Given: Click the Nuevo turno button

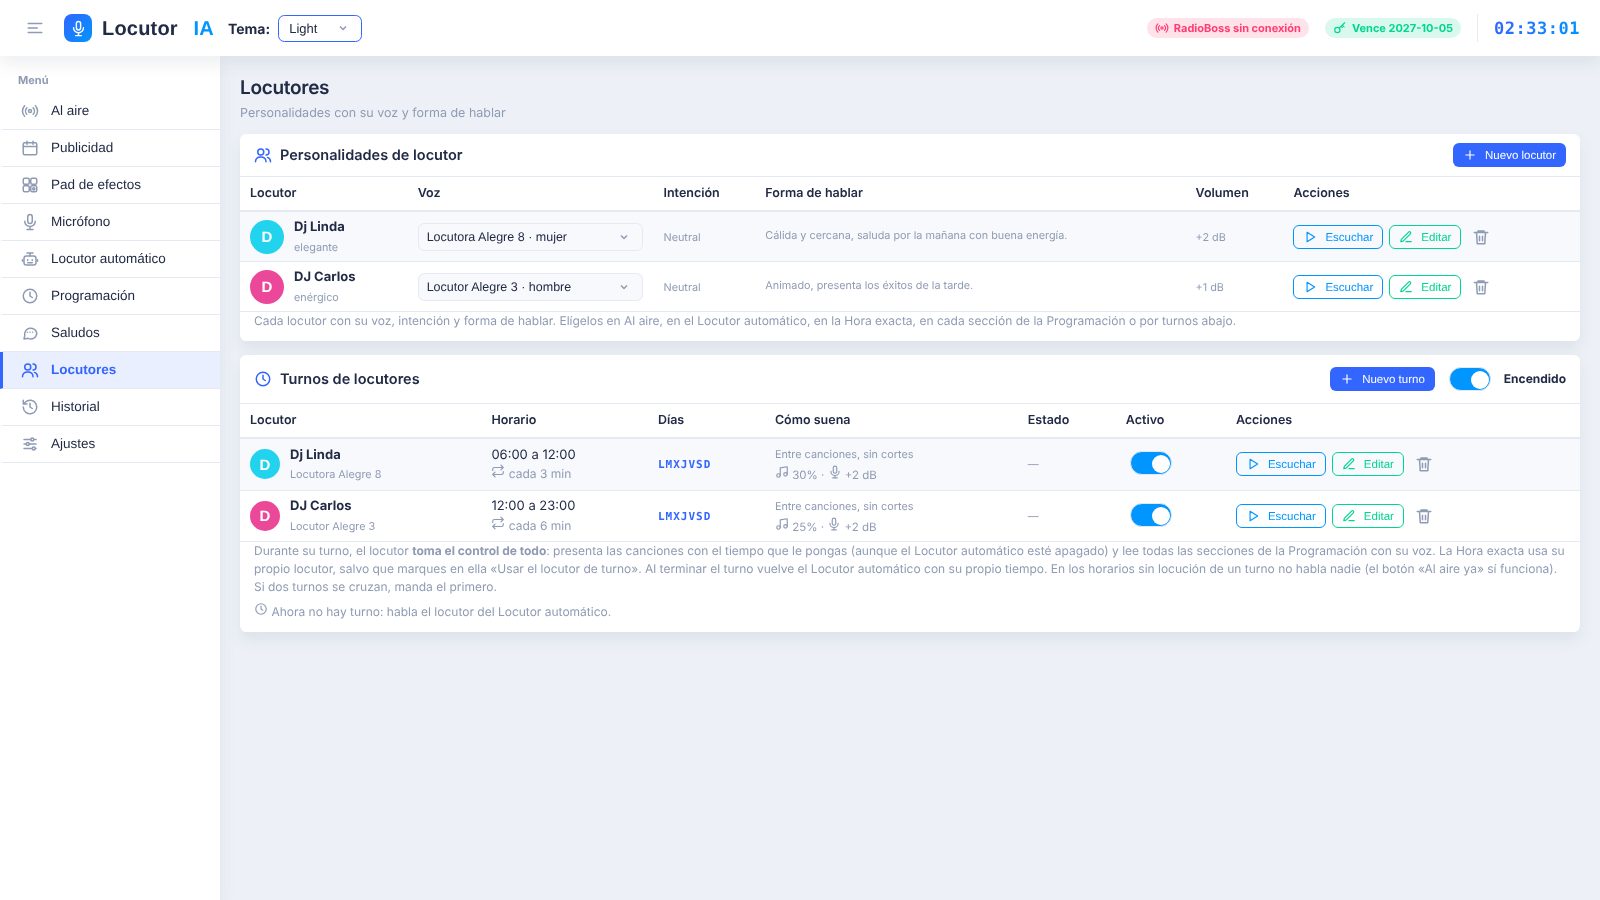Looking at the screenshot, I should click(x=1382, y=379).
